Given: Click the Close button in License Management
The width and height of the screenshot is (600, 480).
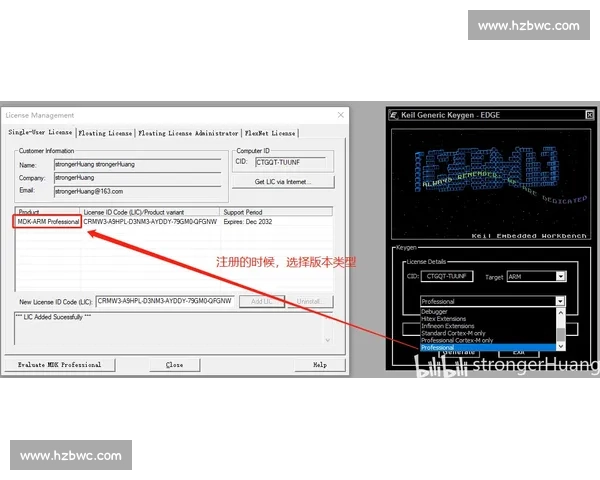Looking at the screenshot, I should [174, 365].
